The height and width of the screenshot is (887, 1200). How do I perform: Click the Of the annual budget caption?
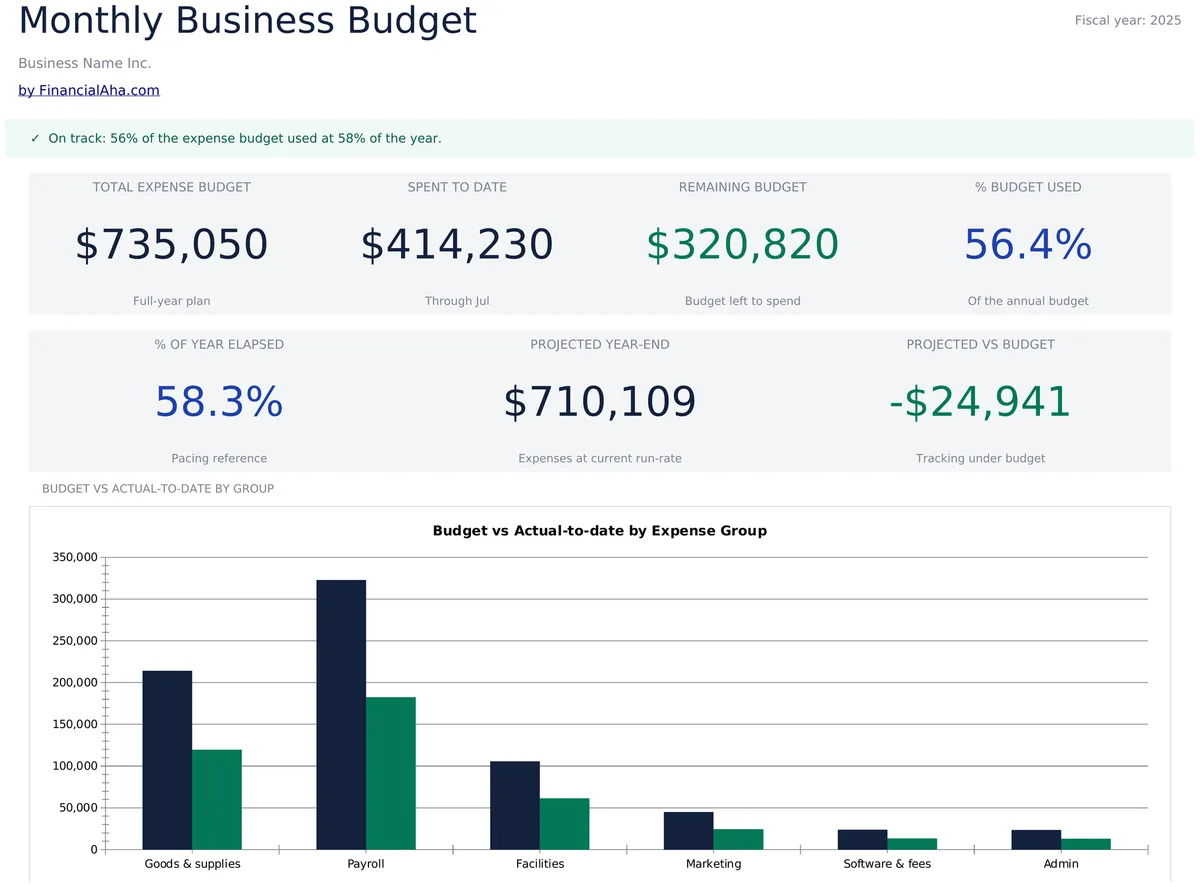click(x=1028, y=301)
